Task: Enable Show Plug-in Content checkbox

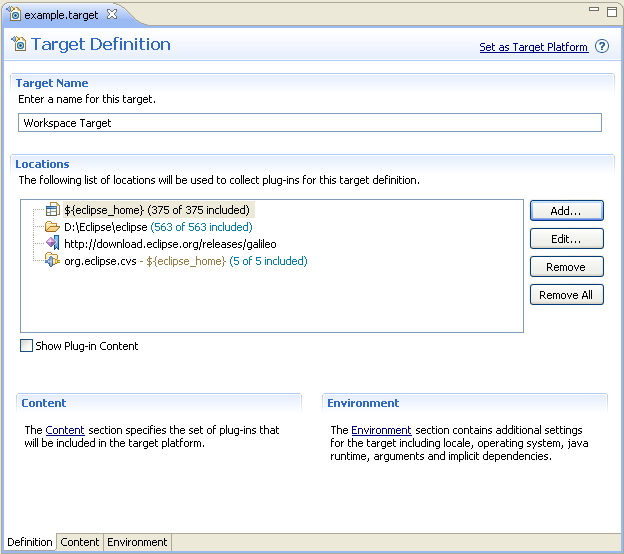Action: 27,346
